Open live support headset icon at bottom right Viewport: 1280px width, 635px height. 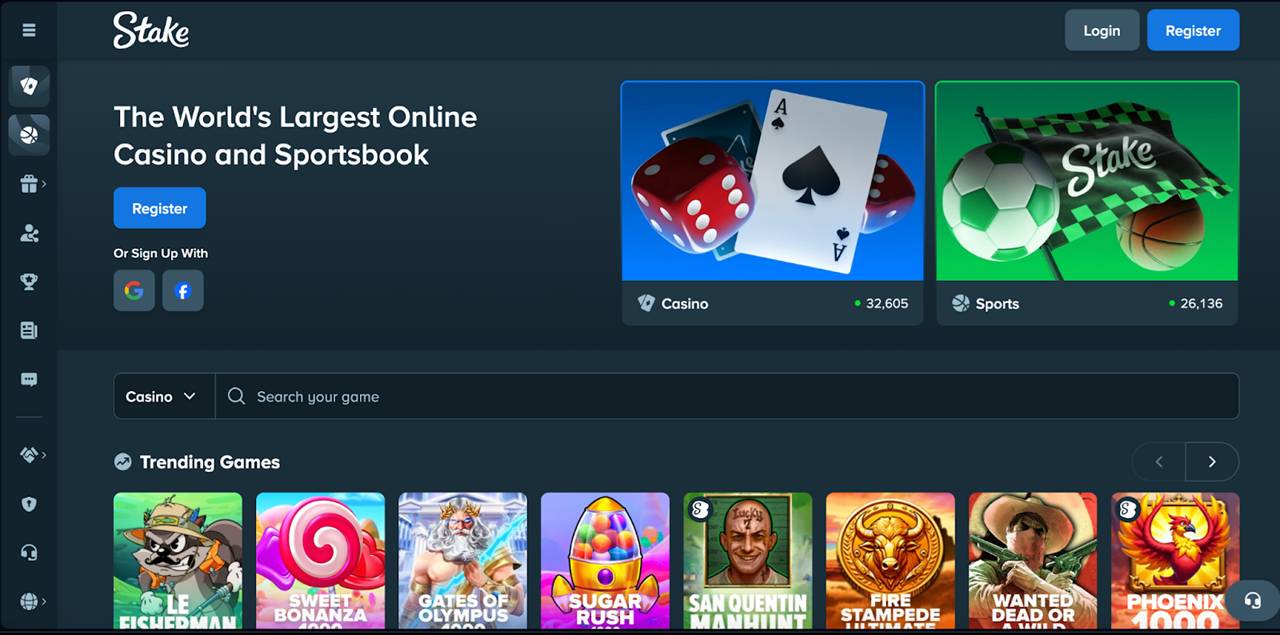pos(1252,601)
